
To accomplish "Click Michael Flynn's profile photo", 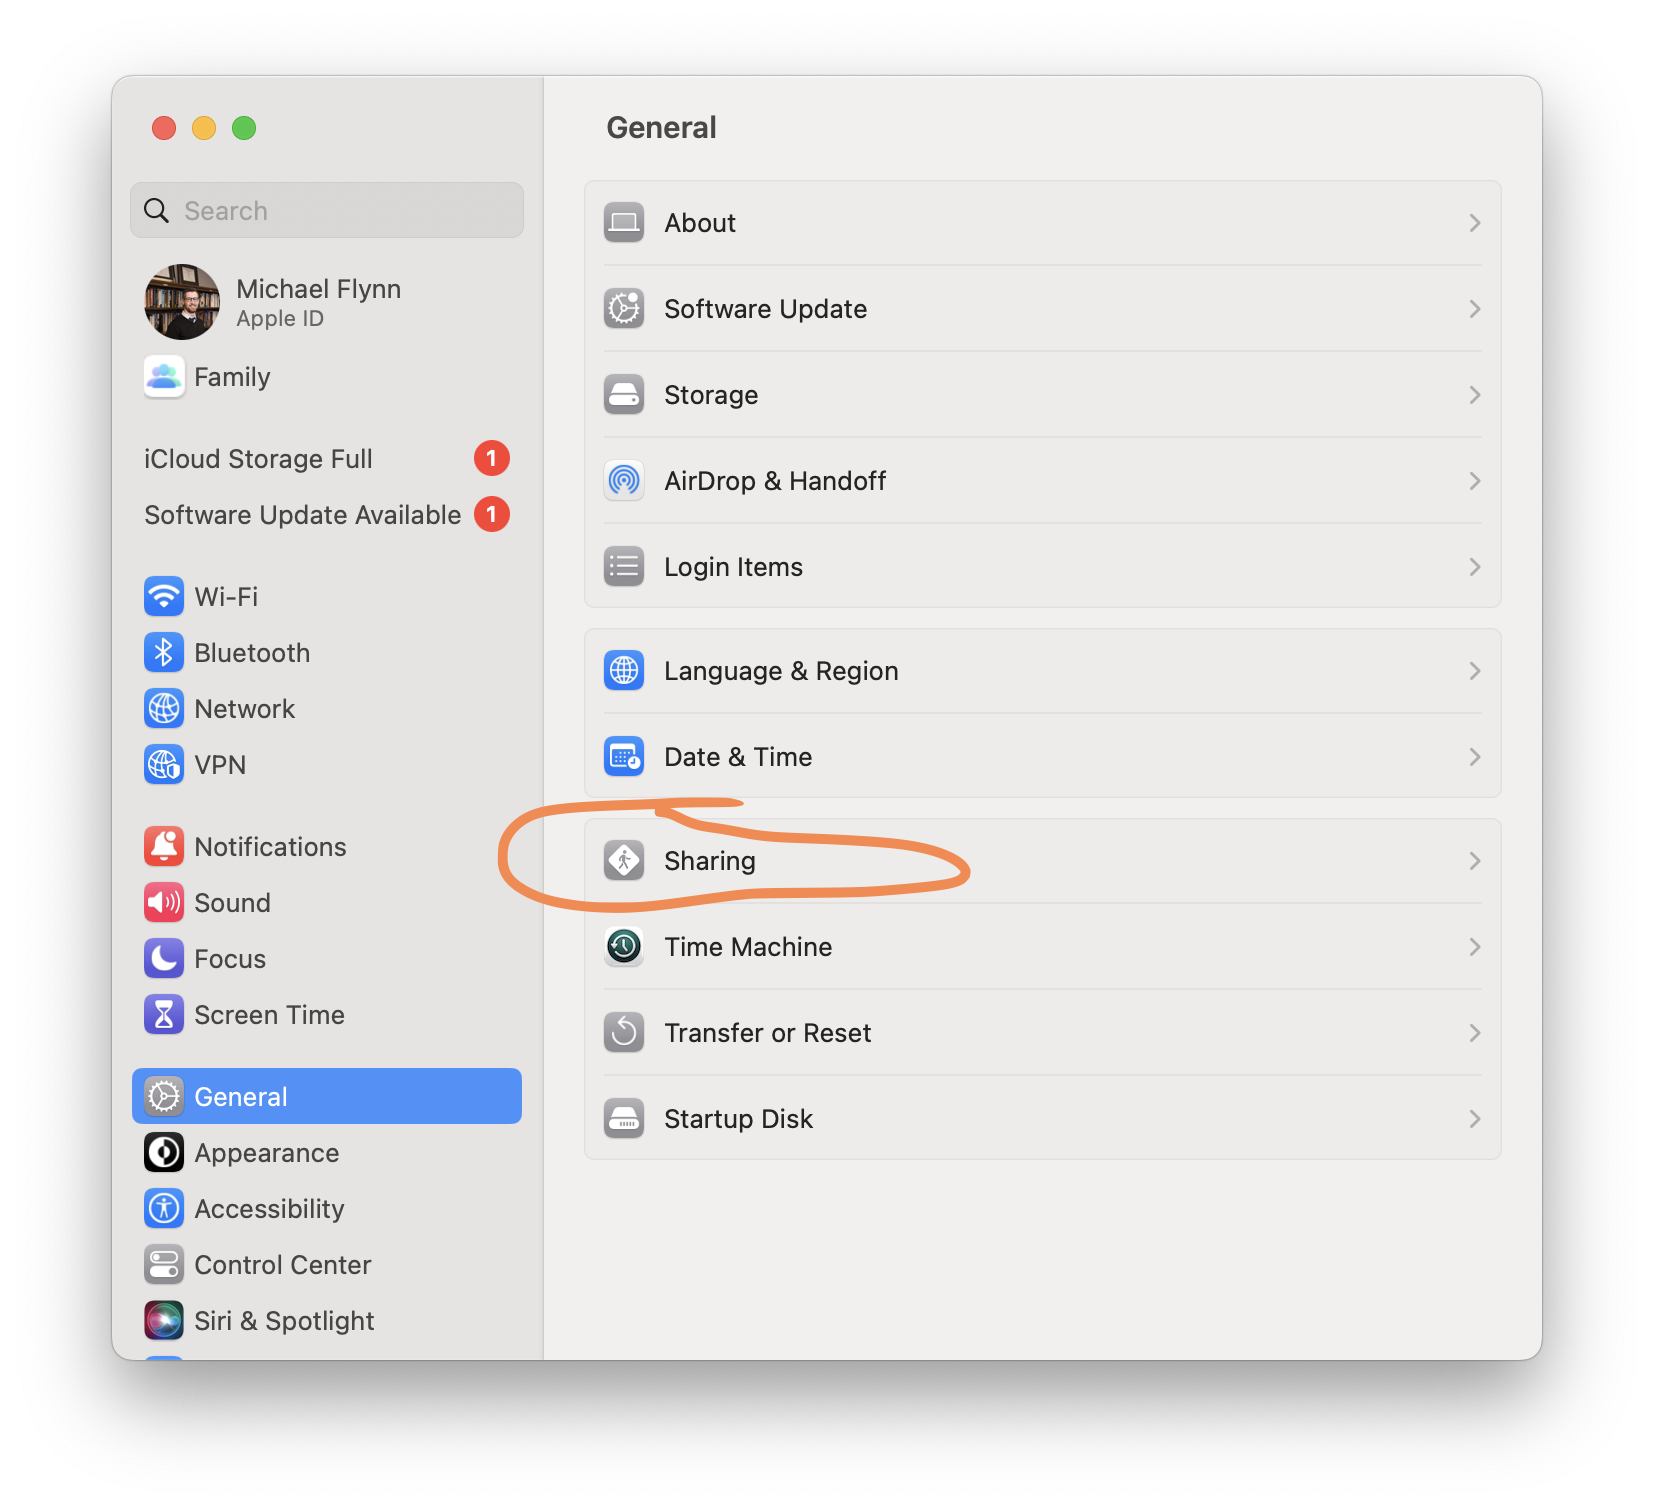I will point(182,302).
